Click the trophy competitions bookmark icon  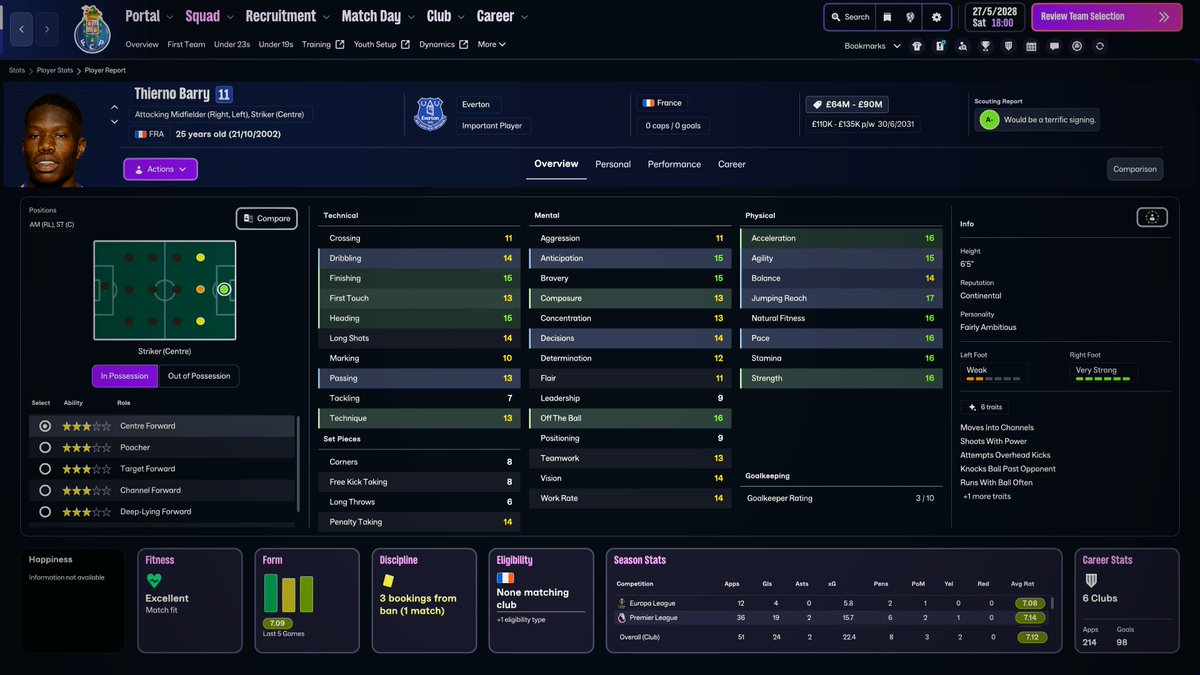(985, 46)
